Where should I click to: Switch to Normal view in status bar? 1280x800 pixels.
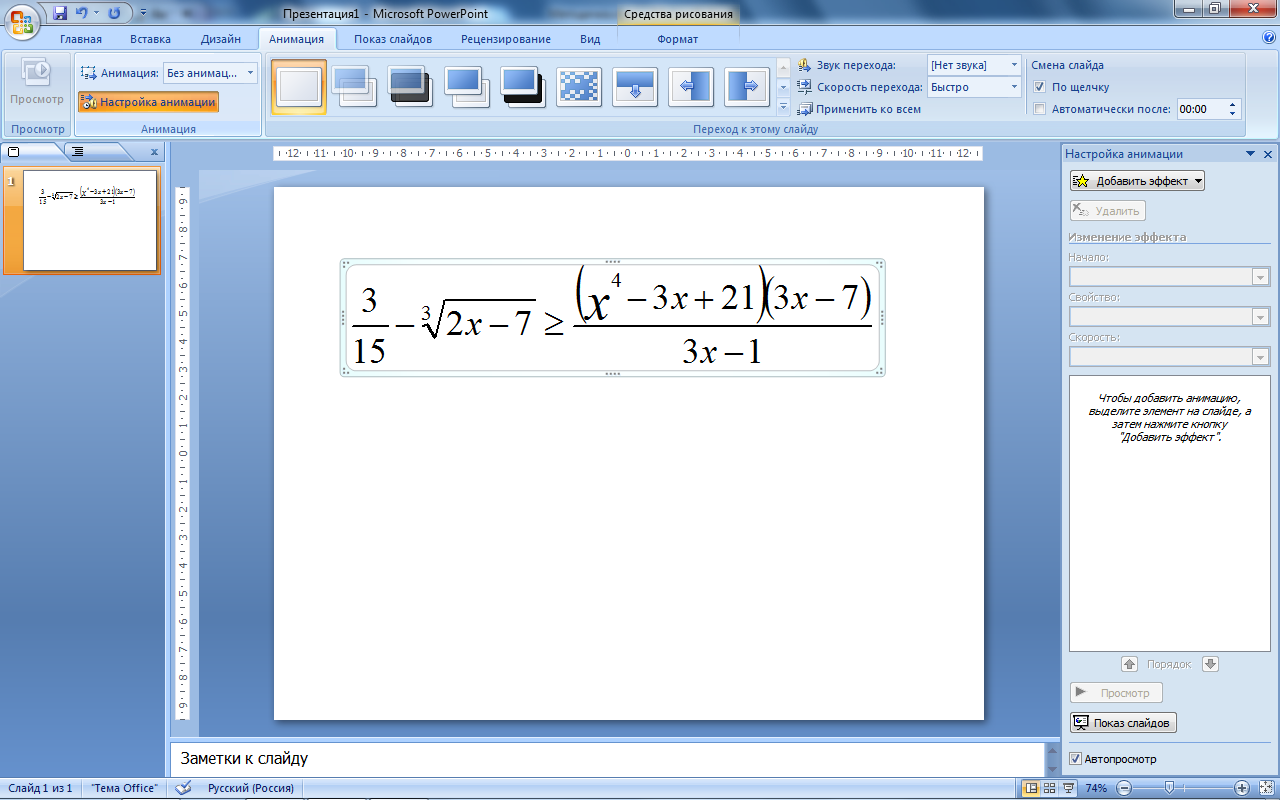tap(1031, 788)
